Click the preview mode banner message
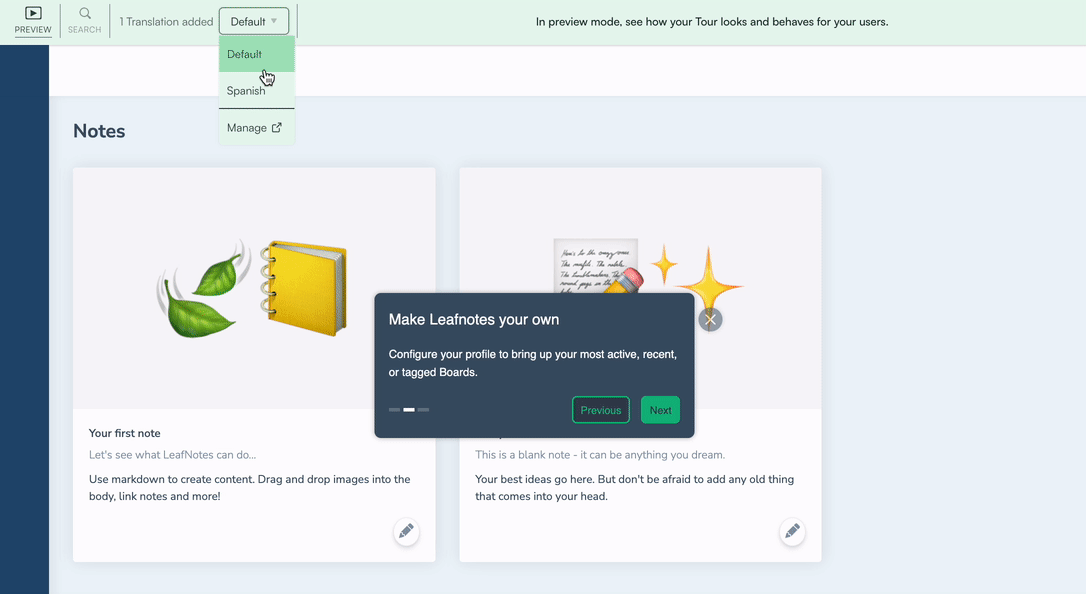The image size is (1086, 594). point(712,21)
